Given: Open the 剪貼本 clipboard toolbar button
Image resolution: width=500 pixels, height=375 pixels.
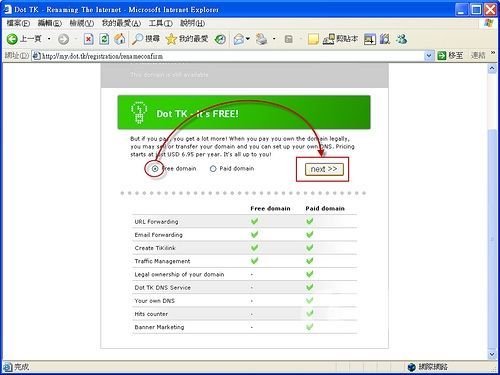Looking at the screenshot, I should 340,39.
